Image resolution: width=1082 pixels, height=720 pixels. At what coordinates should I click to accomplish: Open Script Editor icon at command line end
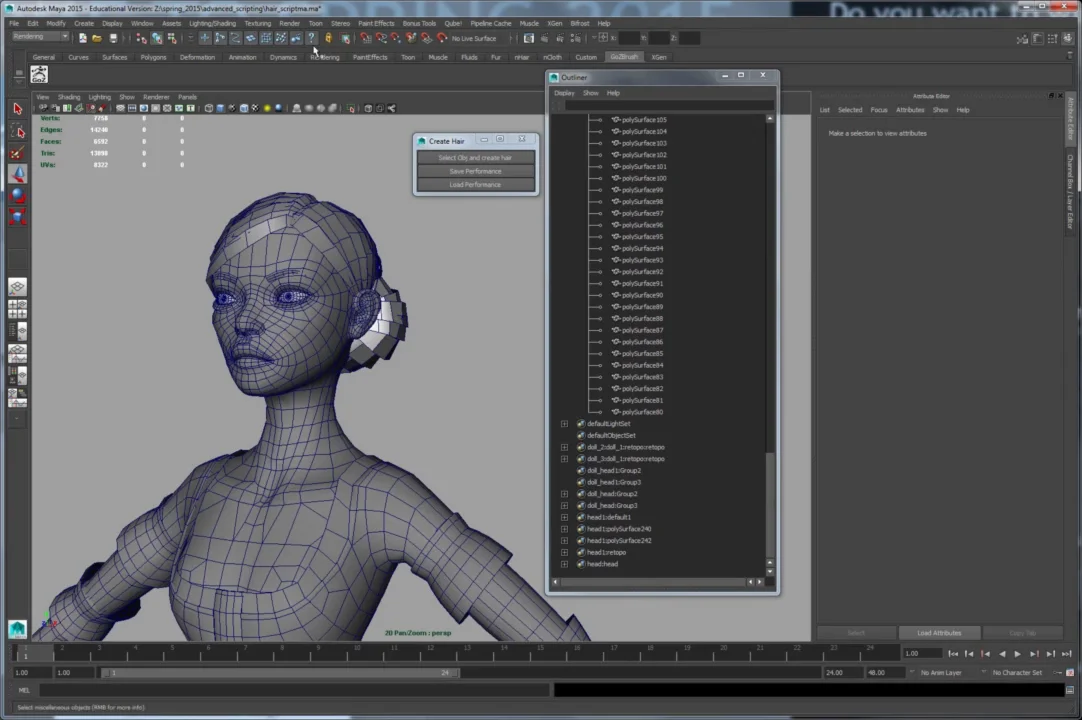point(1070,690)
